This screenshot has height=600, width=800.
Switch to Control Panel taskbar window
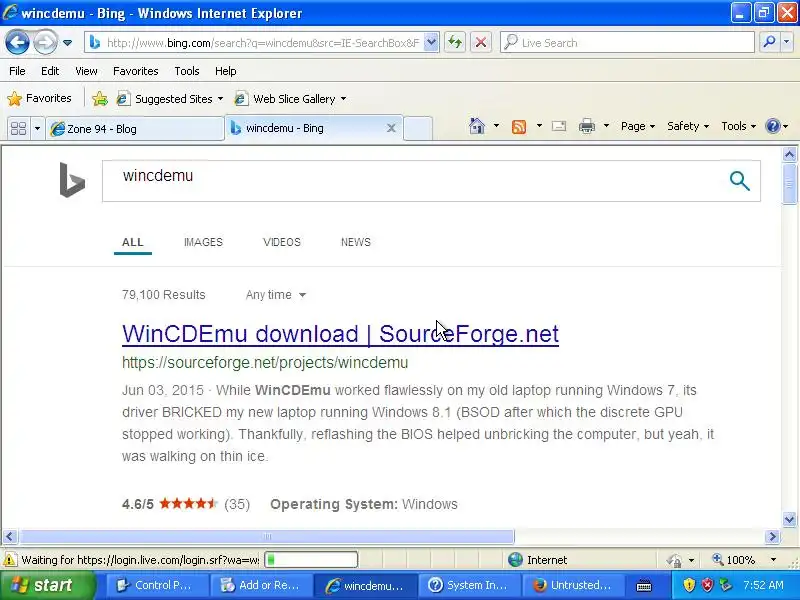[x=158, y=585]
